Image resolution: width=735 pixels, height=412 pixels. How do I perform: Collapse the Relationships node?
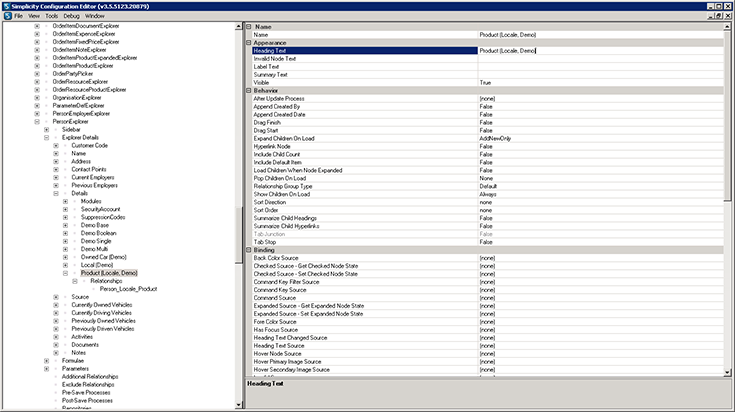[75, 281]
